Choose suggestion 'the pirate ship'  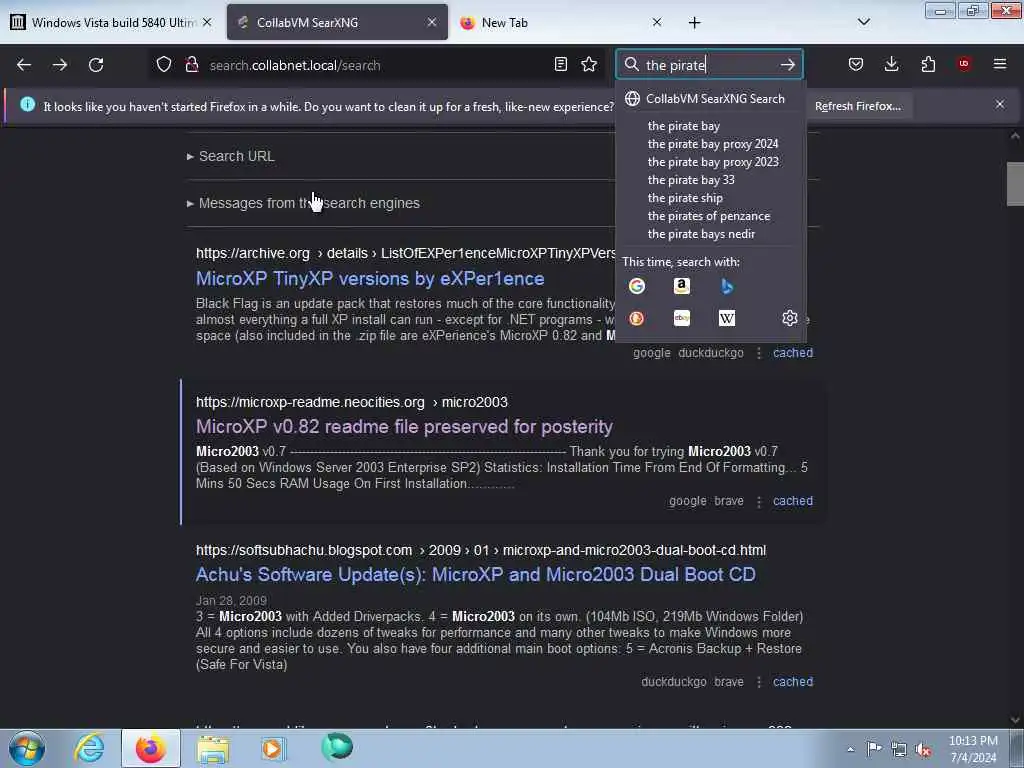point(711,198)
